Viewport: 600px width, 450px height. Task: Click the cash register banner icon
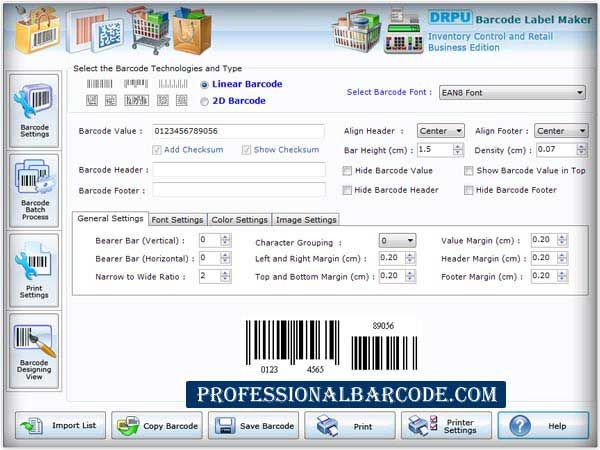click(404, 32)
